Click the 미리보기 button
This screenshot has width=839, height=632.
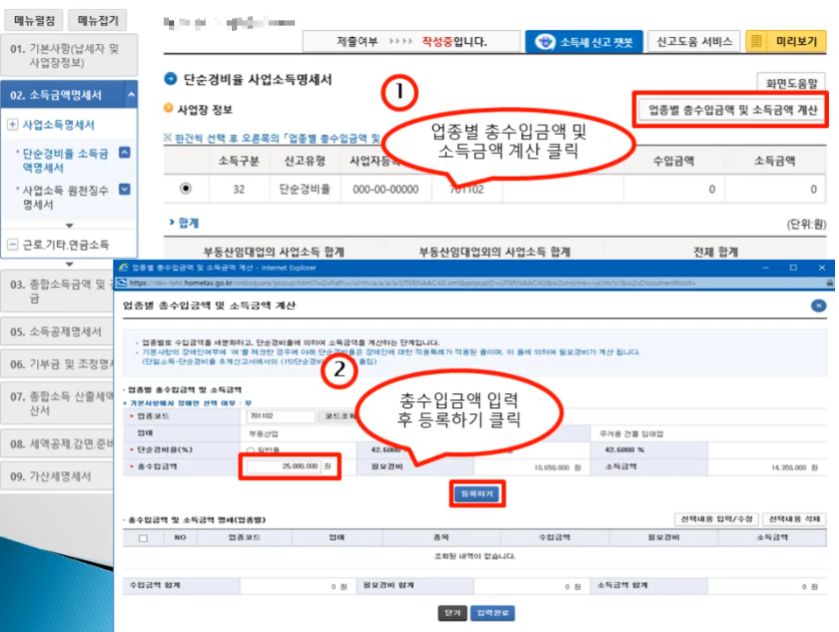786,41
